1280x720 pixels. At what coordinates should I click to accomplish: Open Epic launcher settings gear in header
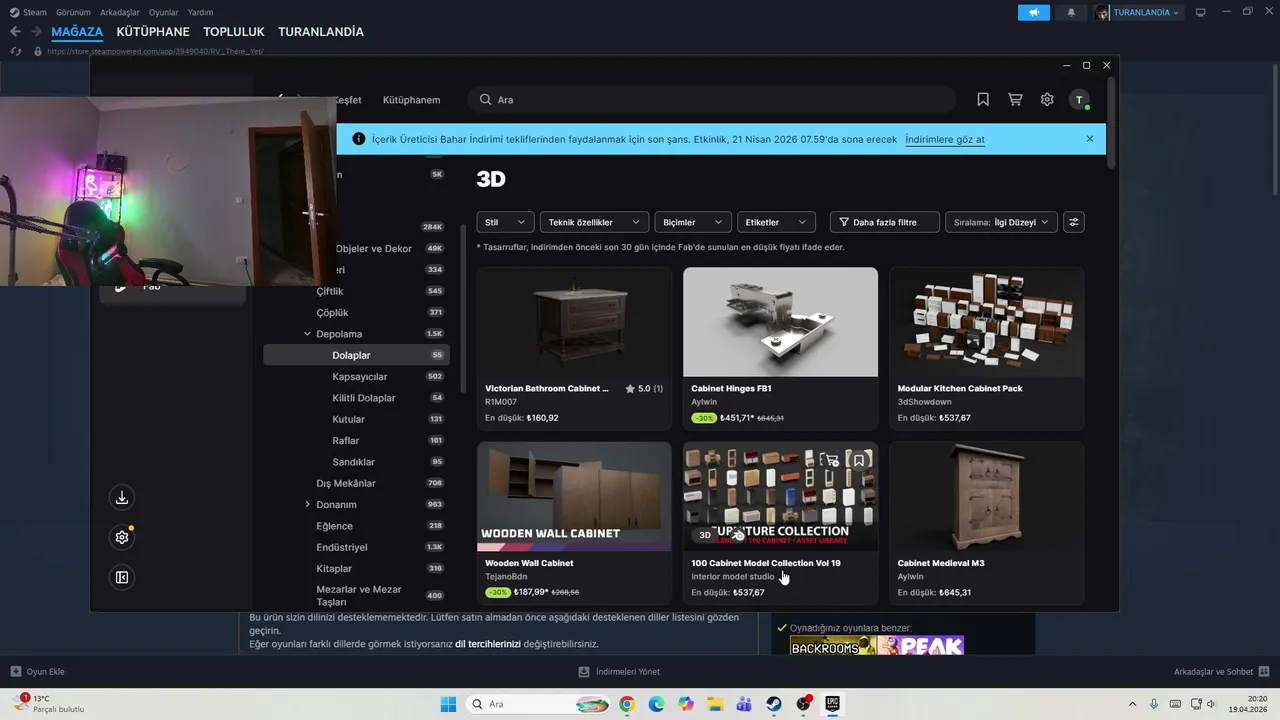tap(1047, 100)
